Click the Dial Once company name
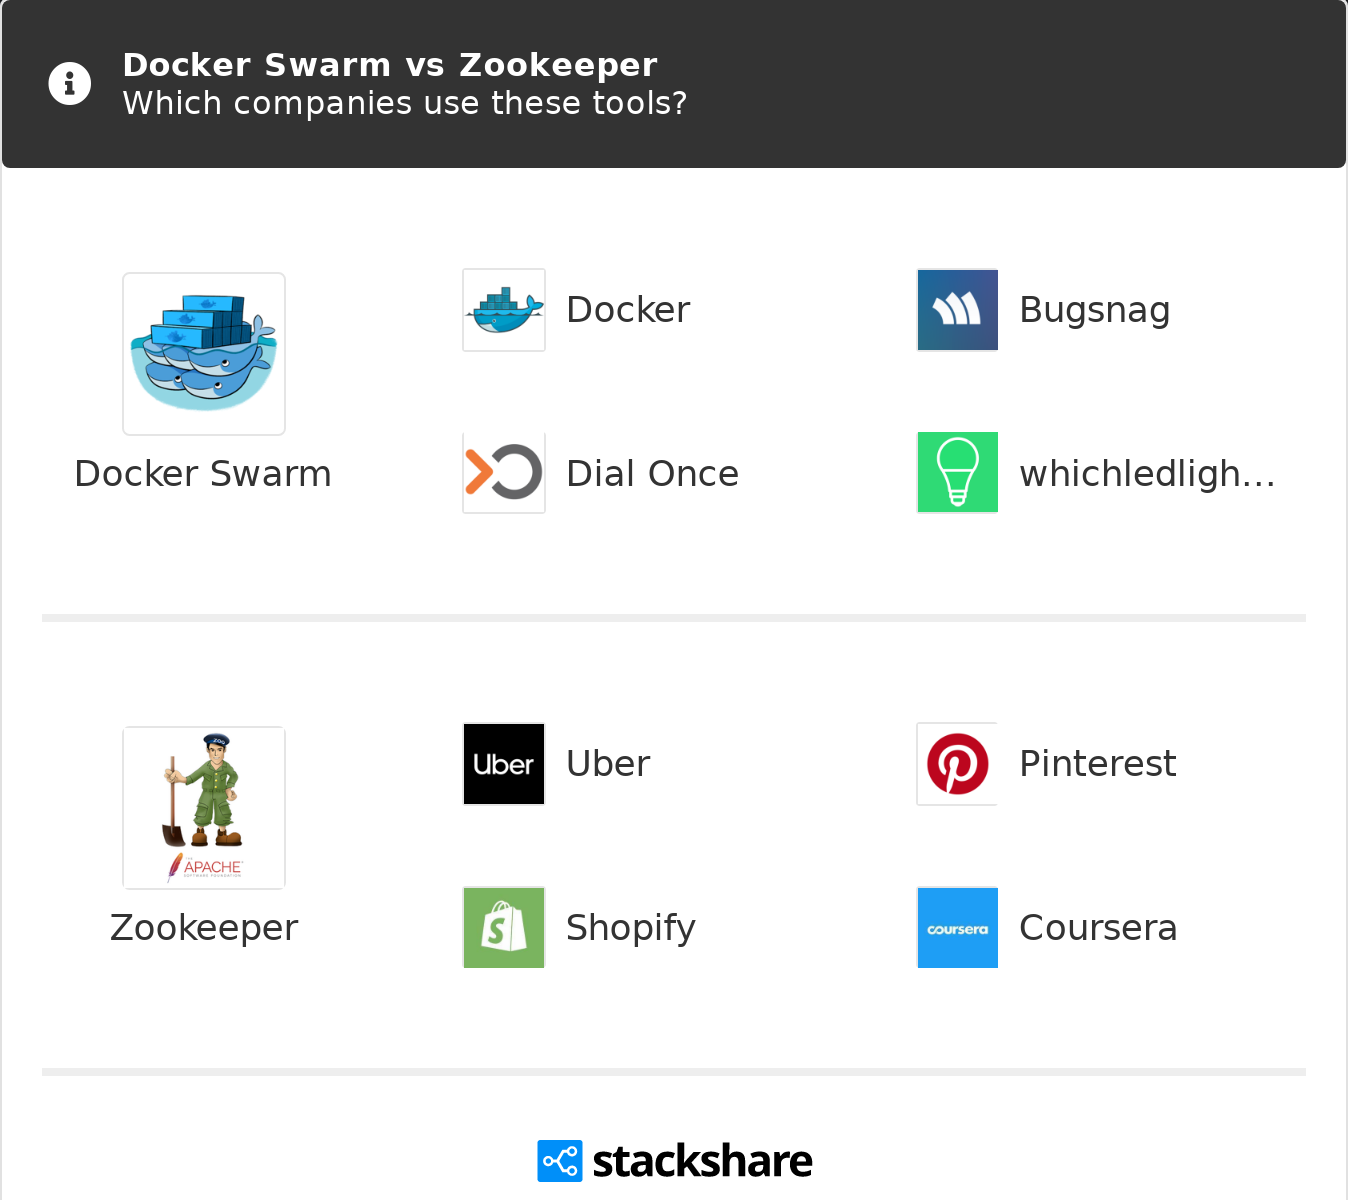This screenshot has width=1348, height=1200. click(x=652, y=473)
